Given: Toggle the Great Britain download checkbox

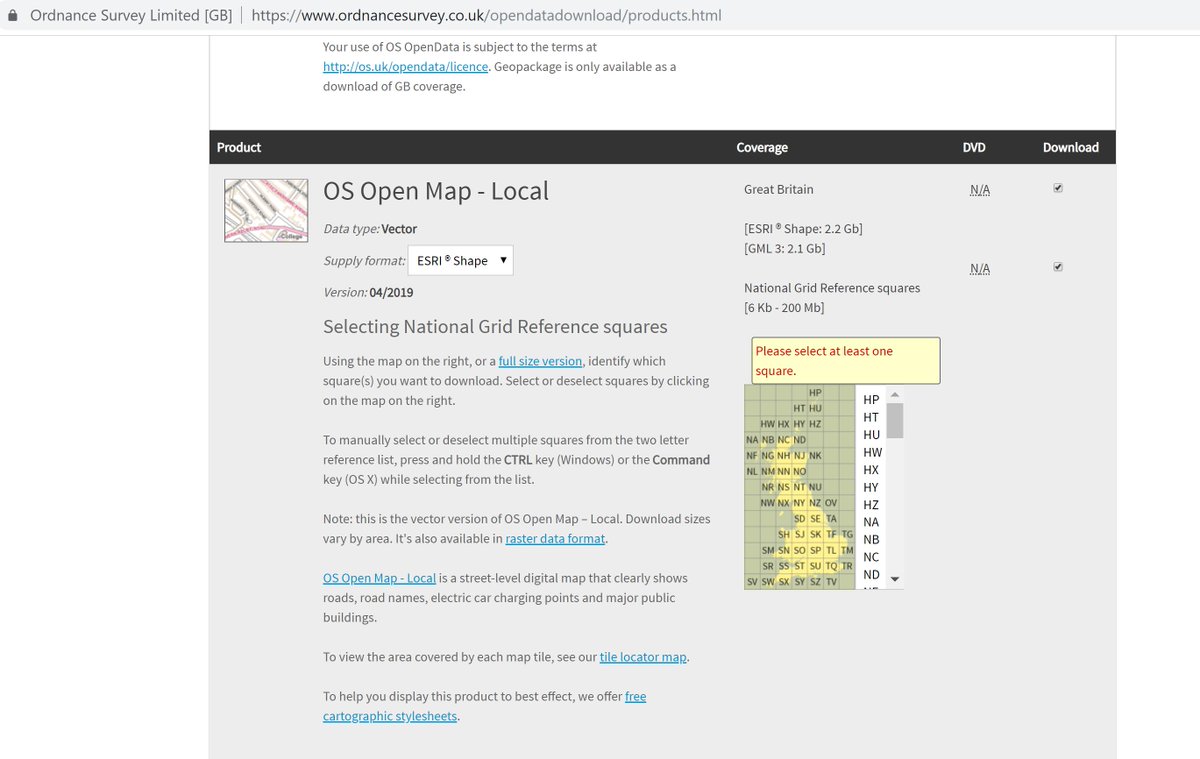Looking at the screenshot, I should click(x=1058, y=188).
